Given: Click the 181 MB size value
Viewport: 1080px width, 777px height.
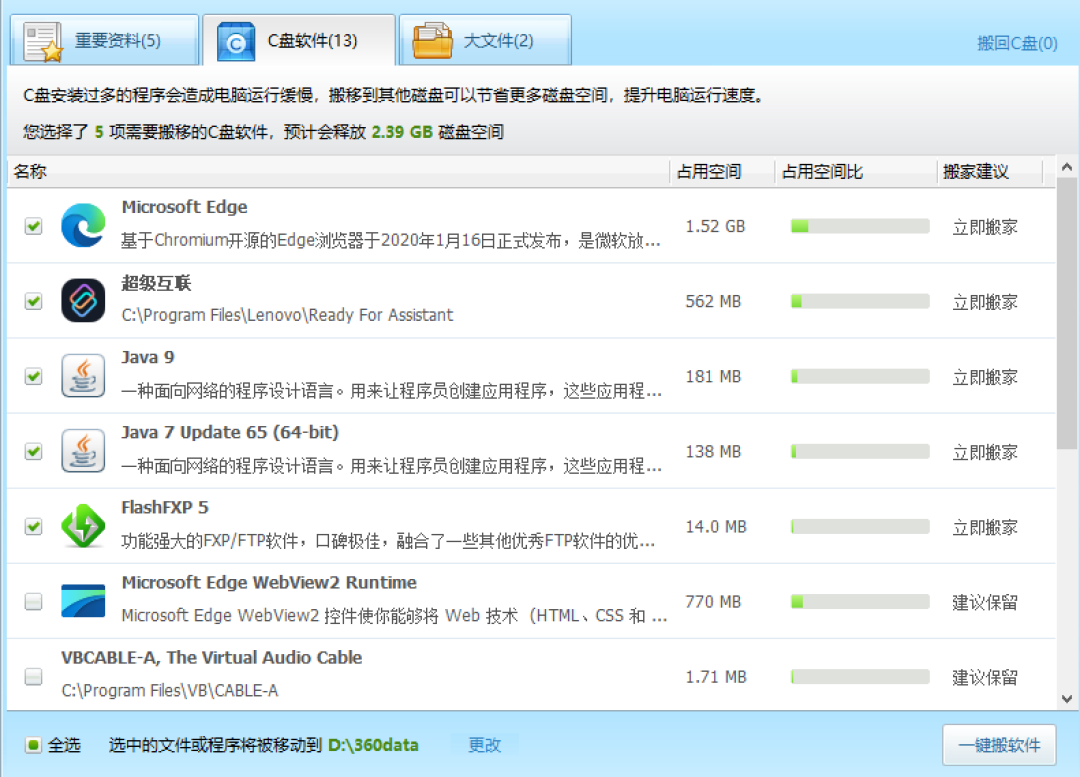Looking at the screenshot, I should point(714,376).
